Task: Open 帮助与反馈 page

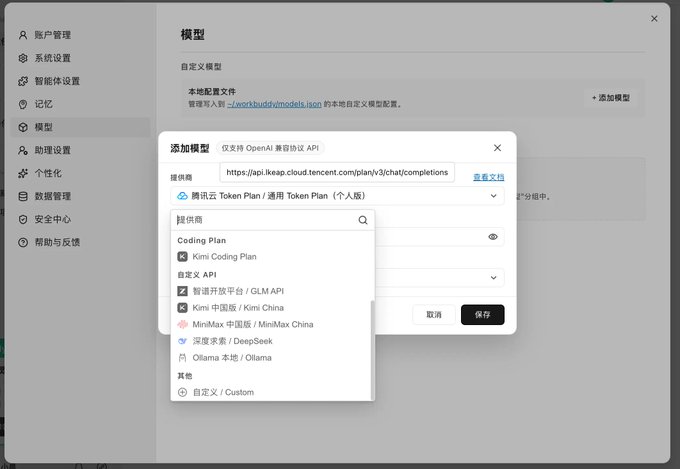Action: (80, 242)
